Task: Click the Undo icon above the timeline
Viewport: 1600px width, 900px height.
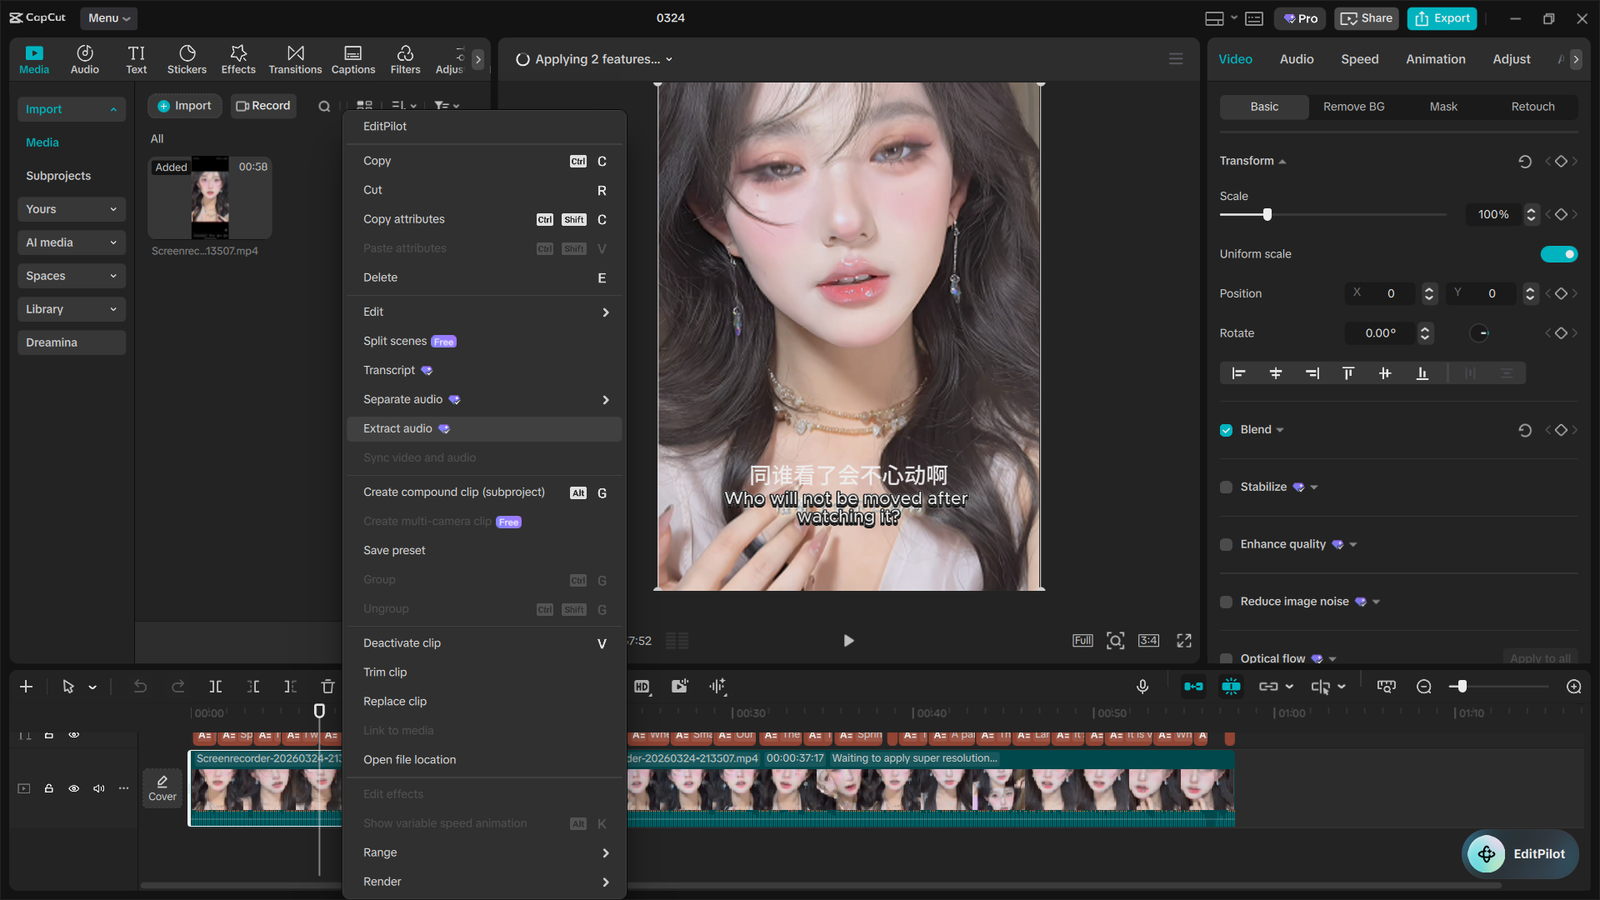Action: [x=140, y=686]
